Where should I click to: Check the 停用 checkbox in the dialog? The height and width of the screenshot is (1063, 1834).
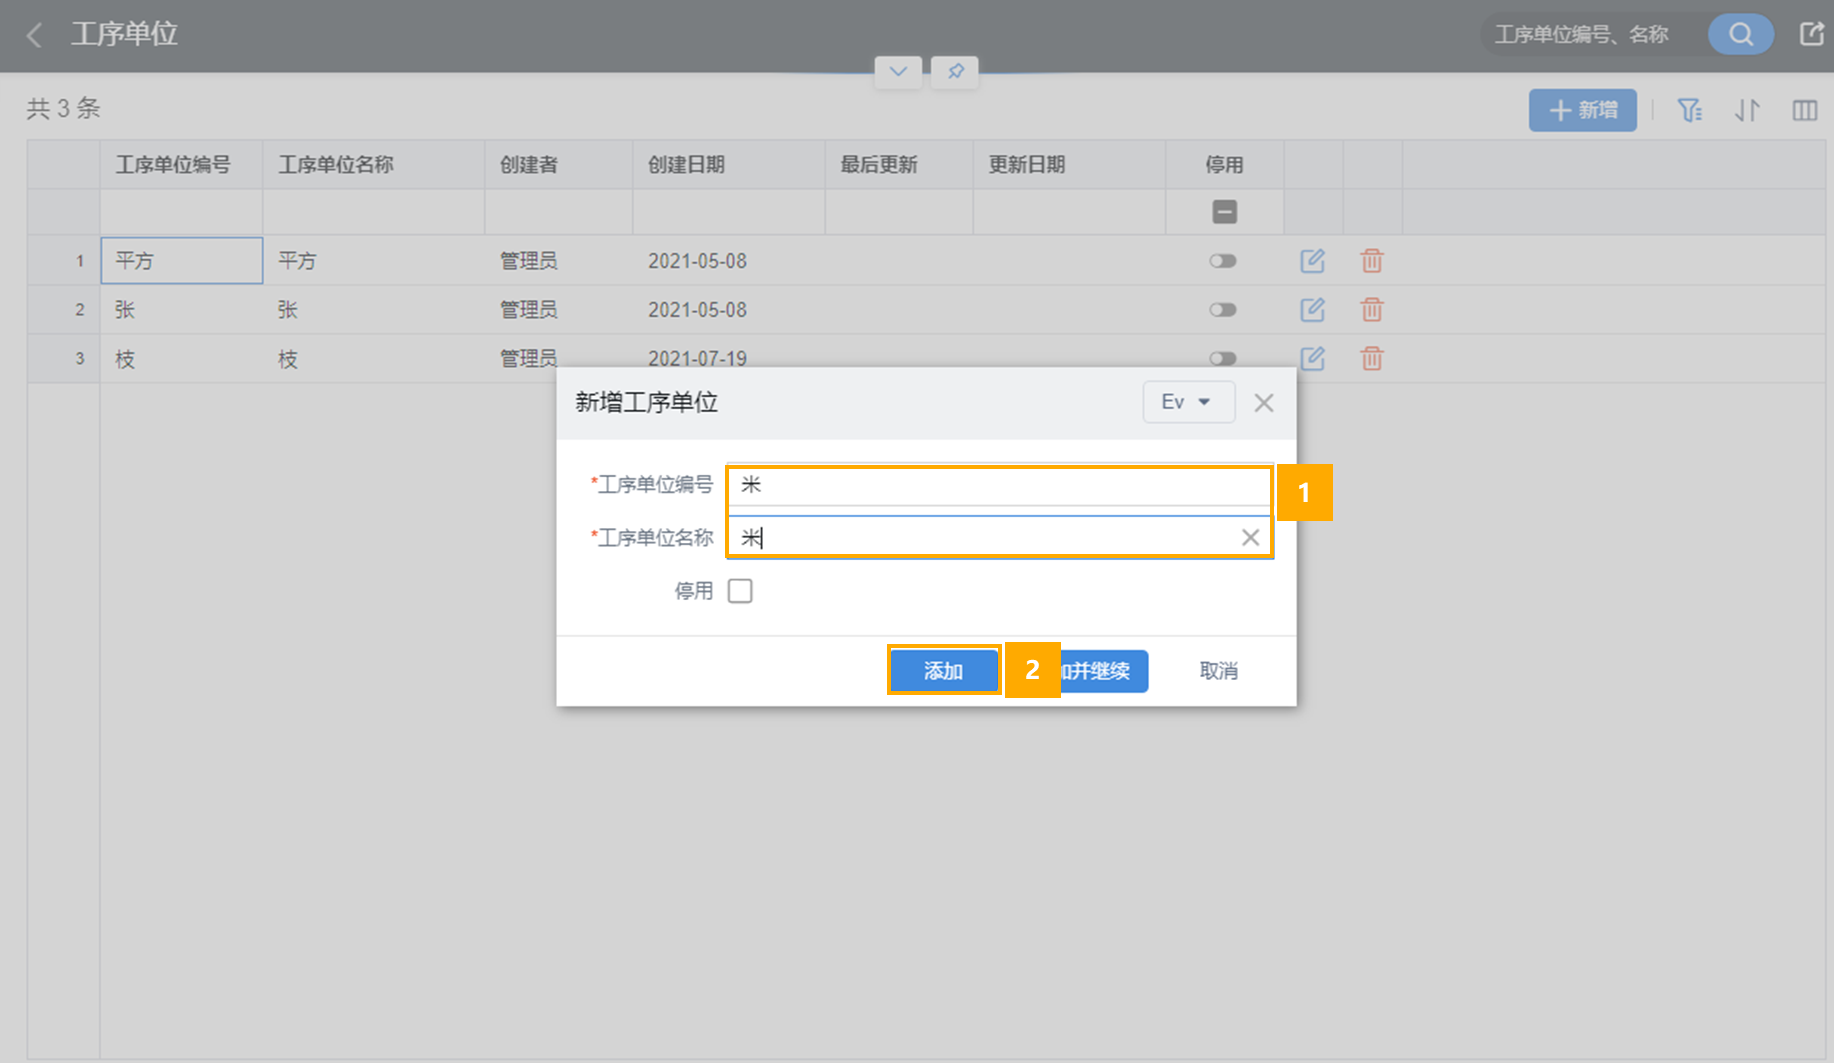tap(740, 591)
